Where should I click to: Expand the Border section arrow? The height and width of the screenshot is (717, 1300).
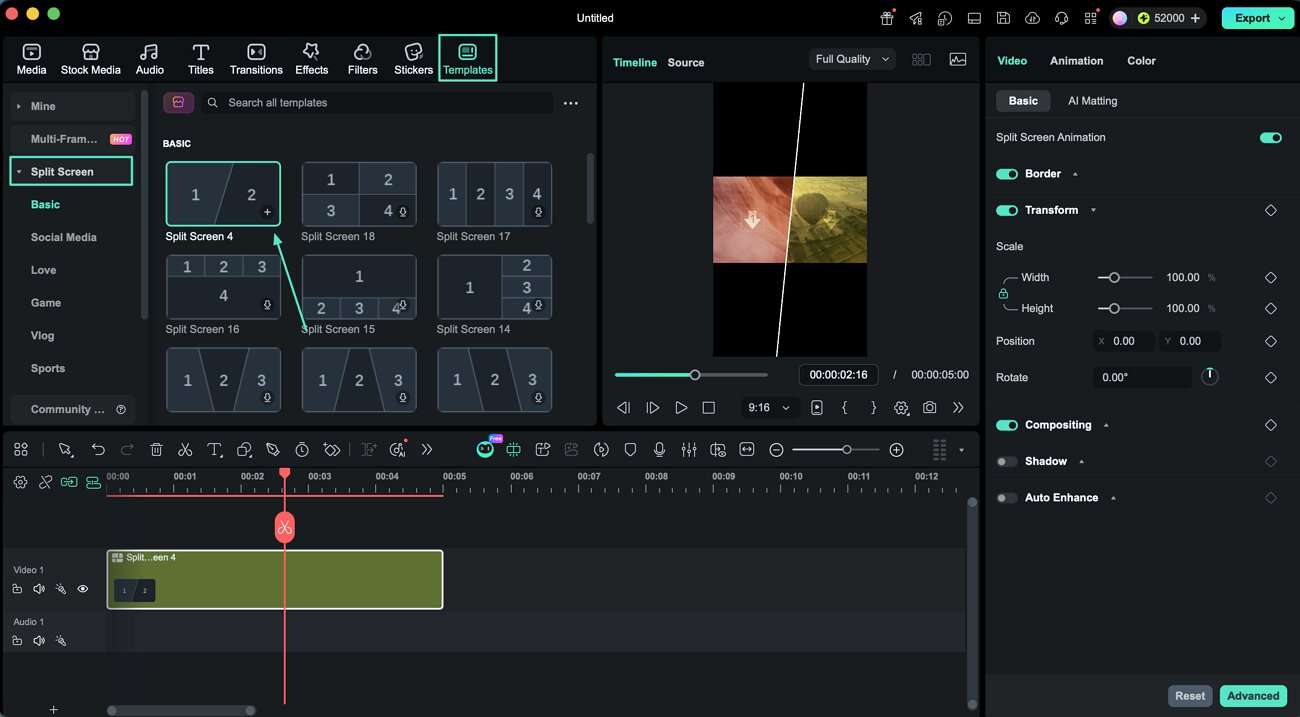[1075, 174]
